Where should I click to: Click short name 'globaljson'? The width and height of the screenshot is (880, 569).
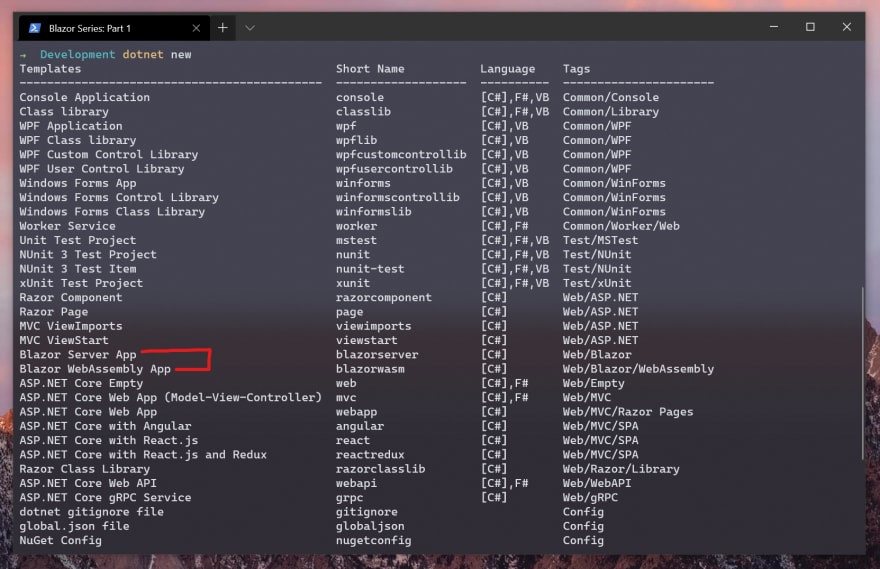tap(370, 526)
